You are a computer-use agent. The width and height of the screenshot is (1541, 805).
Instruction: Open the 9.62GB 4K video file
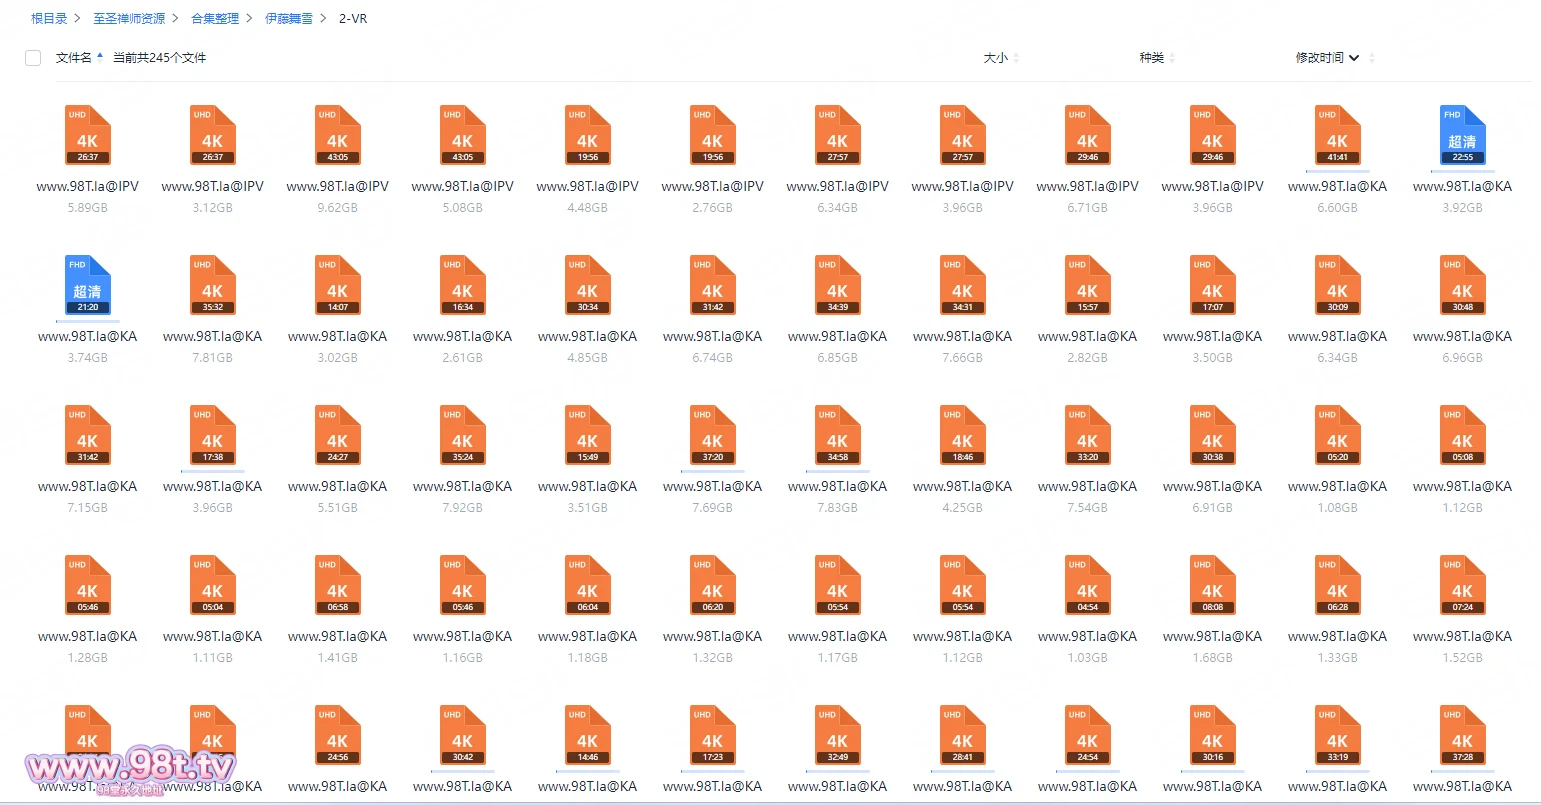pos(337,135)
